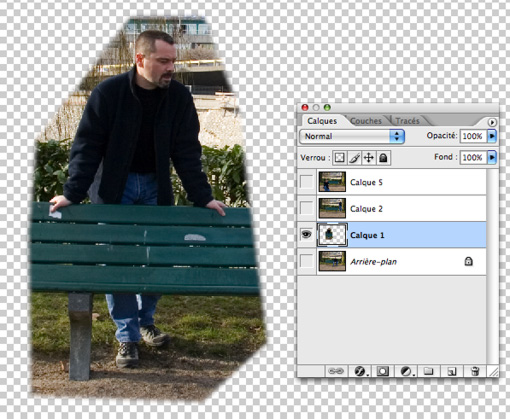Create a new layer
This screenshot has height=419, width=510.
tap(452, 371)
